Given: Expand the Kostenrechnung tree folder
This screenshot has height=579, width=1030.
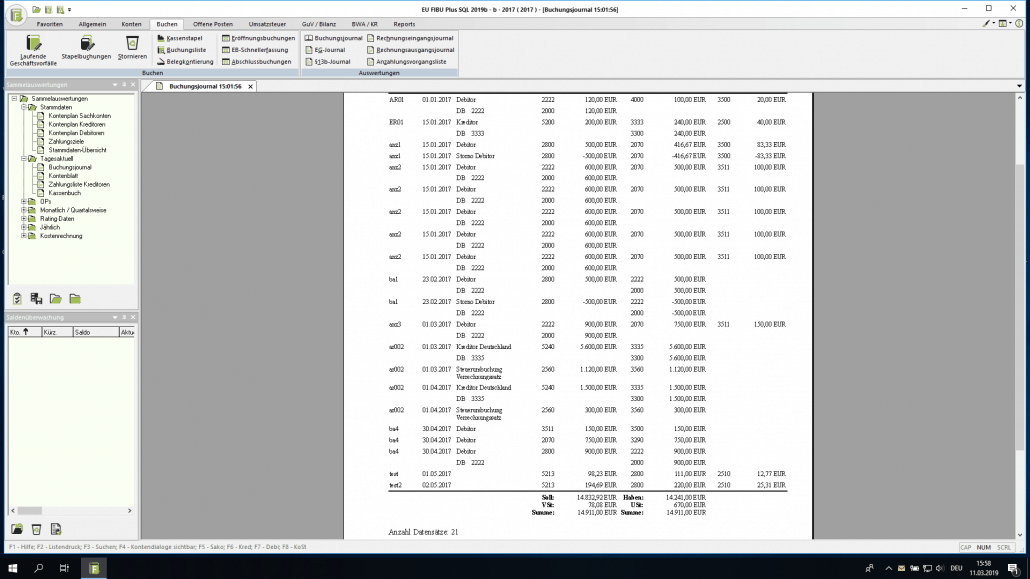Looking at the screenshot, I should pyautogui.click(x=24, y=236).
